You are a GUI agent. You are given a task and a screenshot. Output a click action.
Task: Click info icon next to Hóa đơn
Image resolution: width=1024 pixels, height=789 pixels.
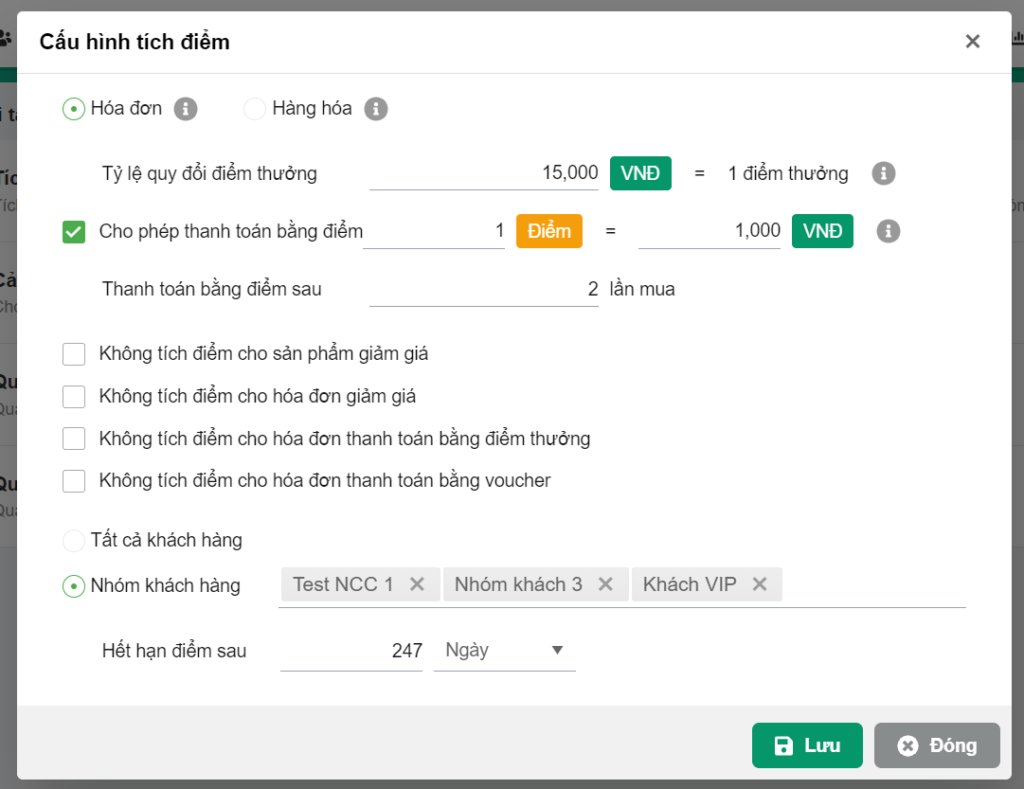click(185, 109)
